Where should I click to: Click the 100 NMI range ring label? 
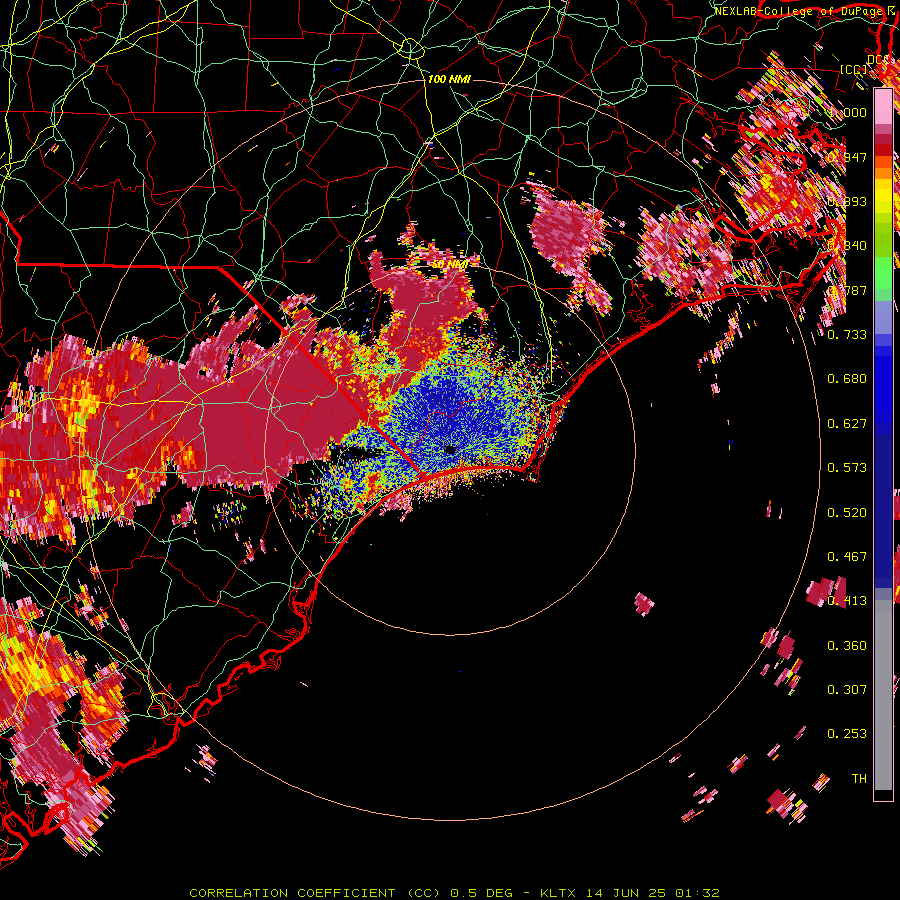point(449,79)
